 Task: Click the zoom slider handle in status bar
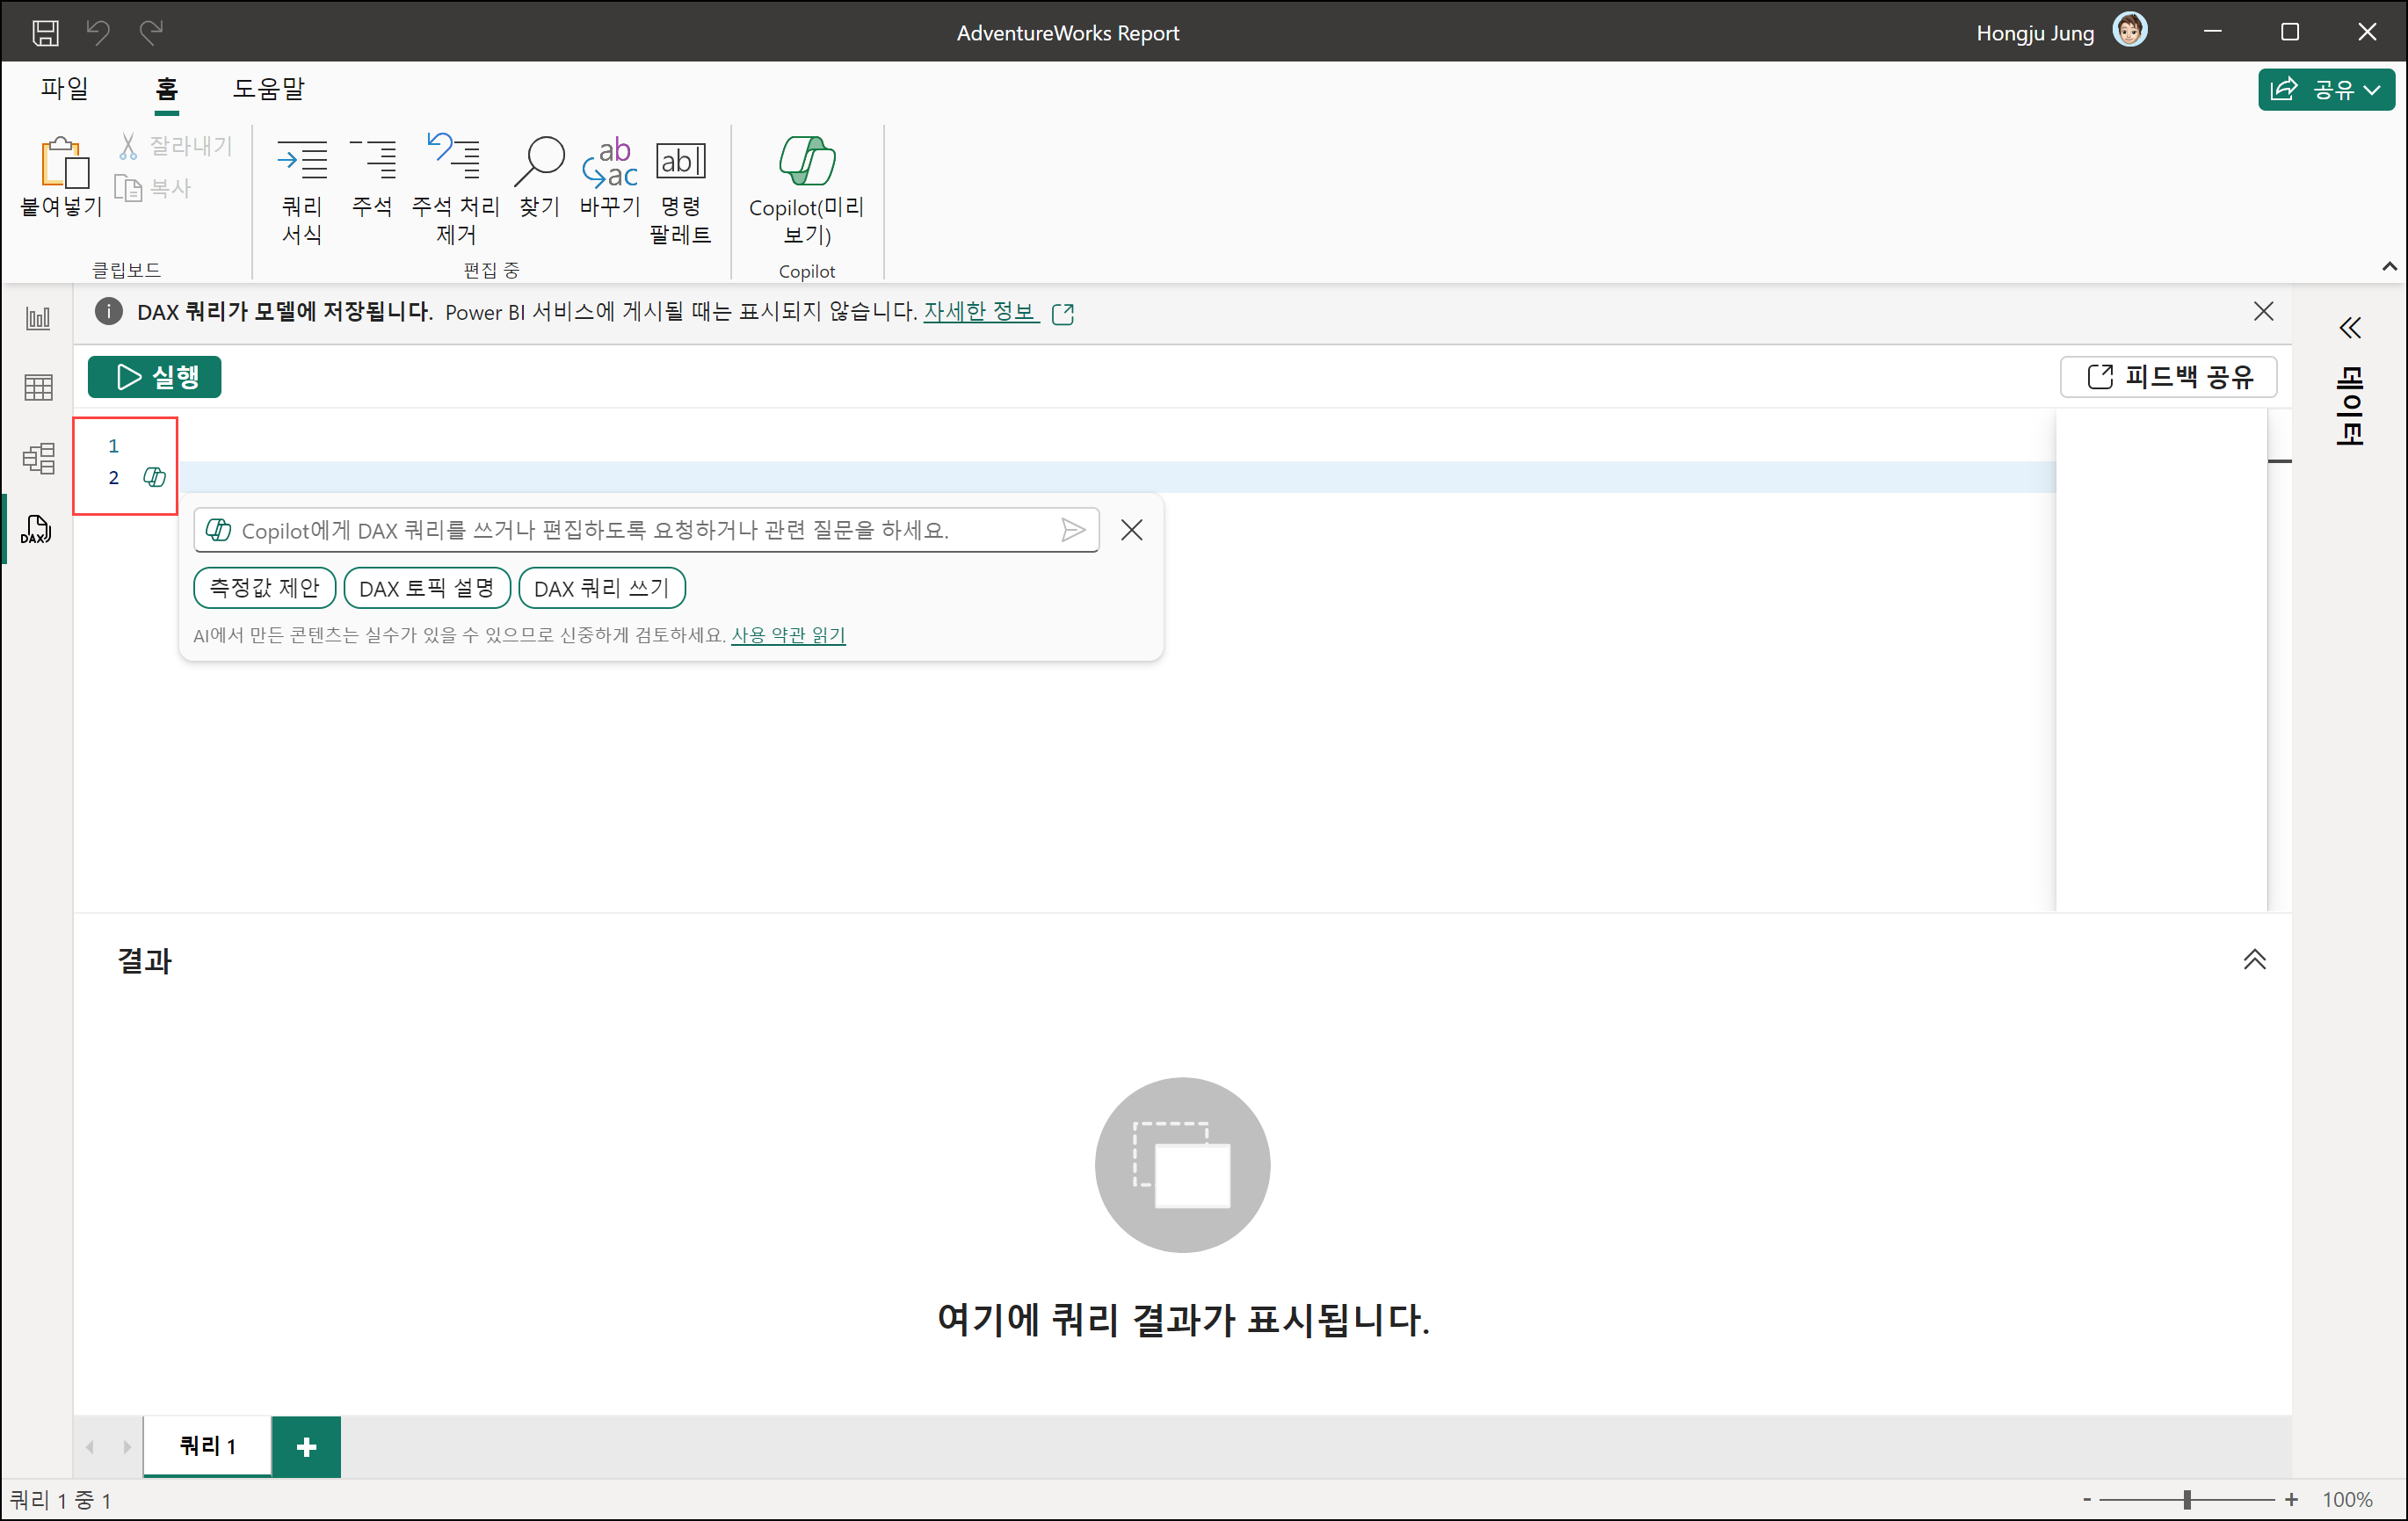click(x=2187, y=1499)
